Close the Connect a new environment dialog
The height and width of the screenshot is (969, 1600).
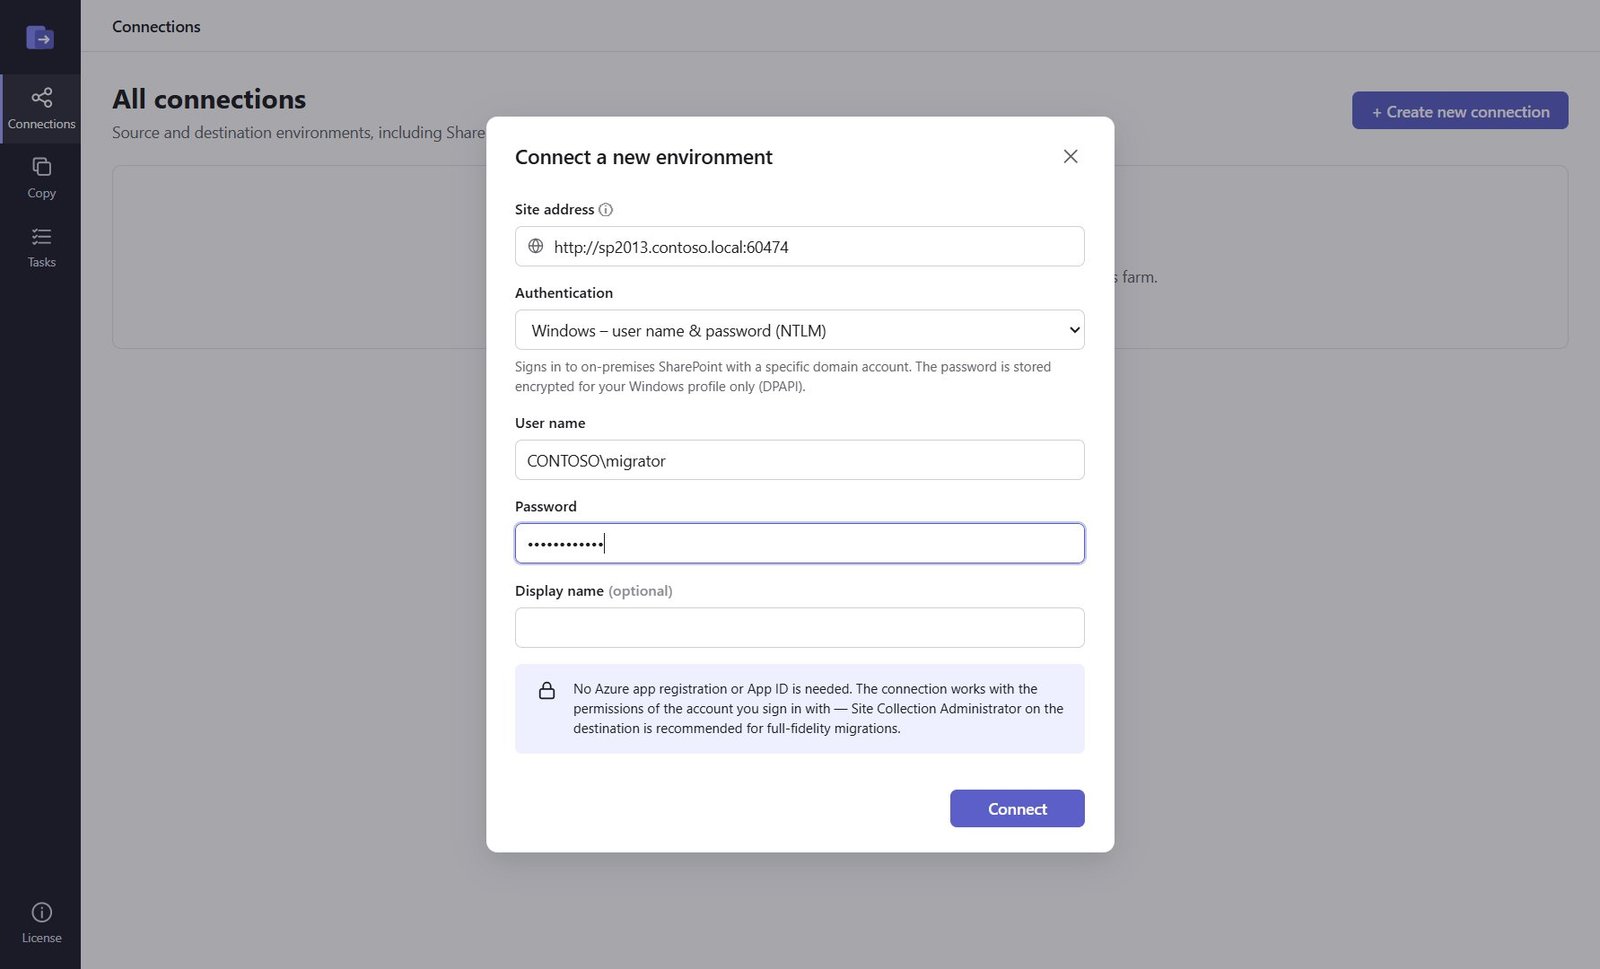tap(1070, 156)
